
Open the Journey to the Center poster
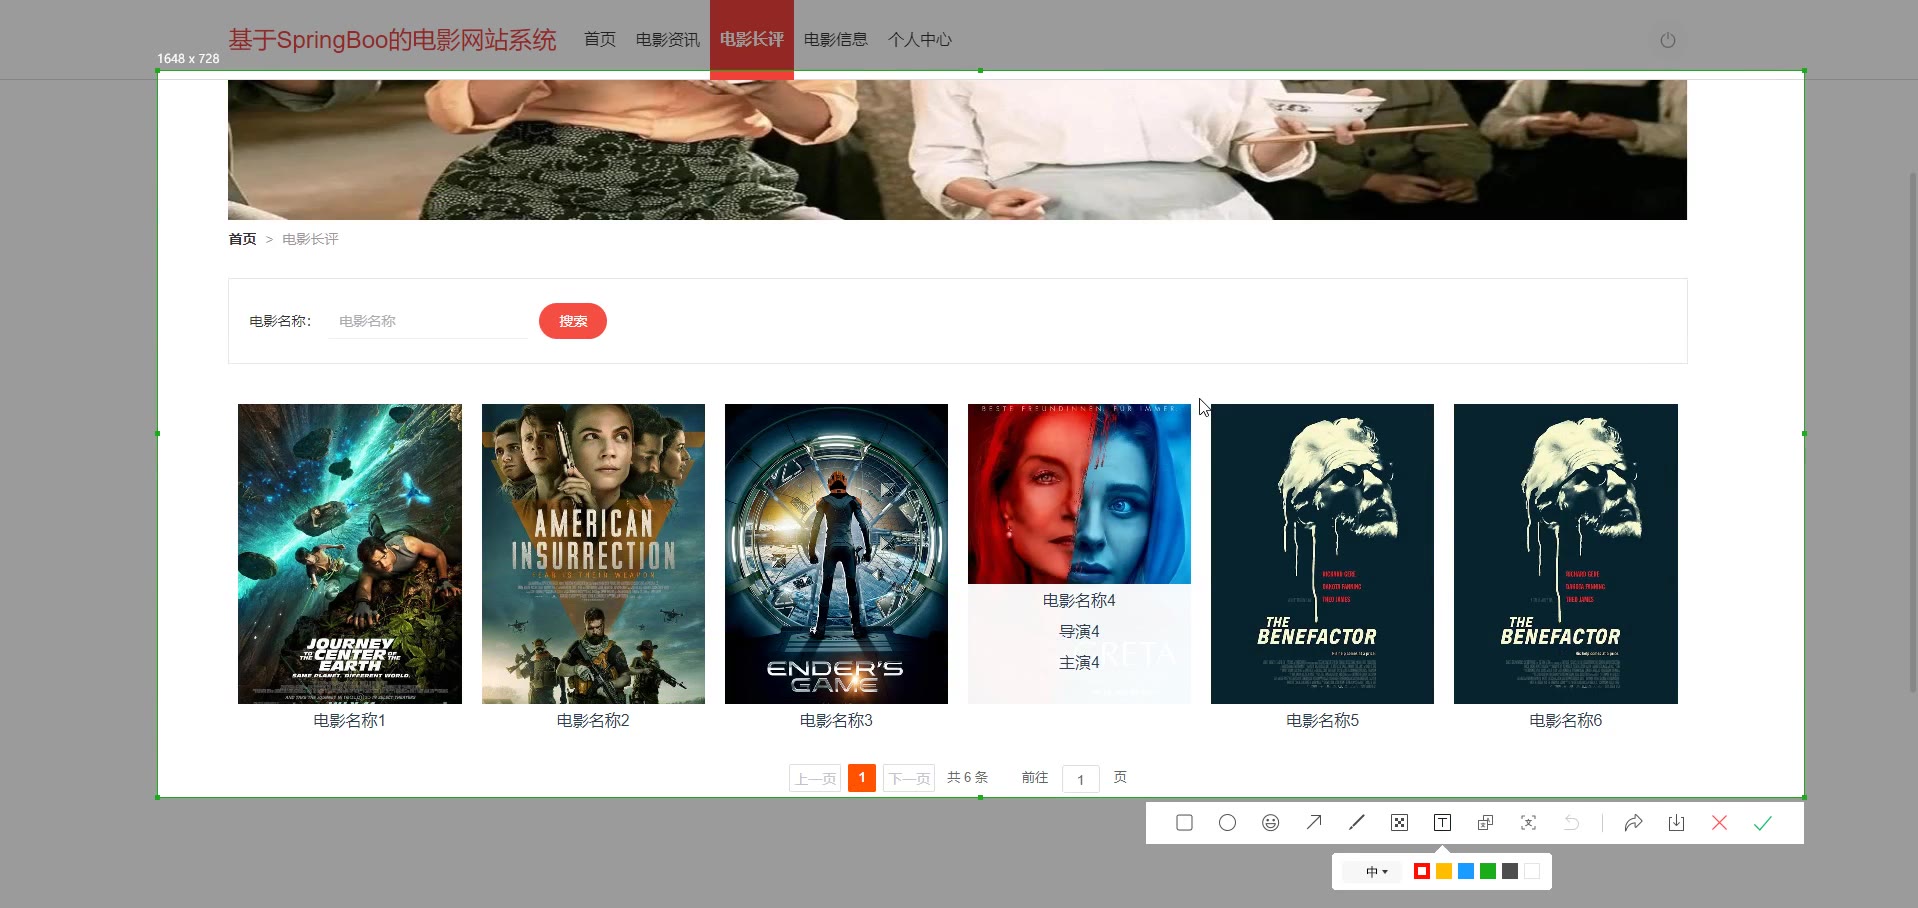350,554
